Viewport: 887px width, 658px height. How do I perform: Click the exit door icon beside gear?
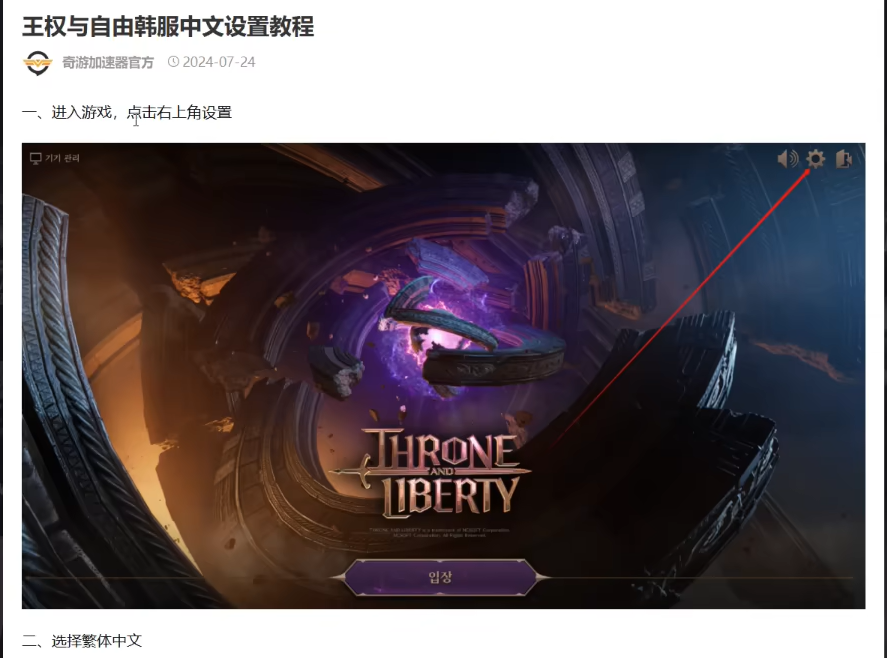(x=843, y=159)
